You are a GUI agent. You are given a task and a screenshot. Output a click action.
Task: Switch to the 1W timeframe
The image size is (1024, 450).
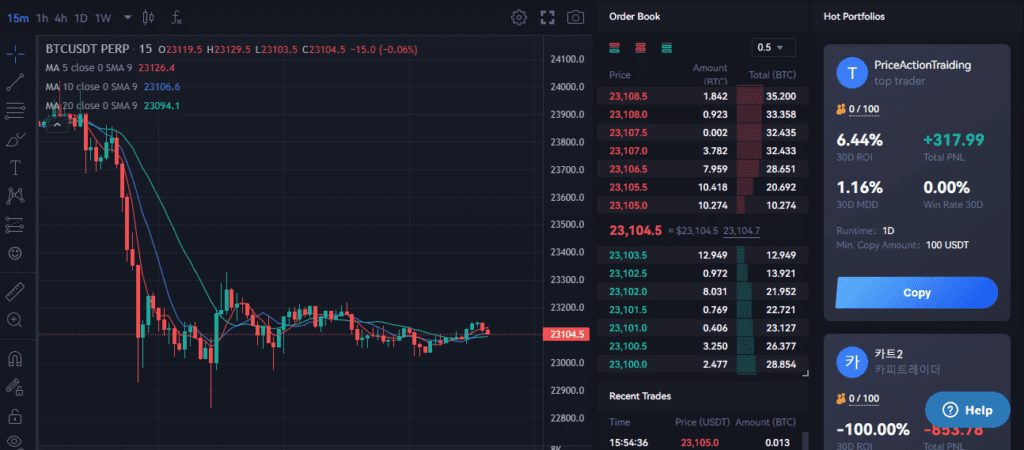pyautogui.click(x=103, y=18)
